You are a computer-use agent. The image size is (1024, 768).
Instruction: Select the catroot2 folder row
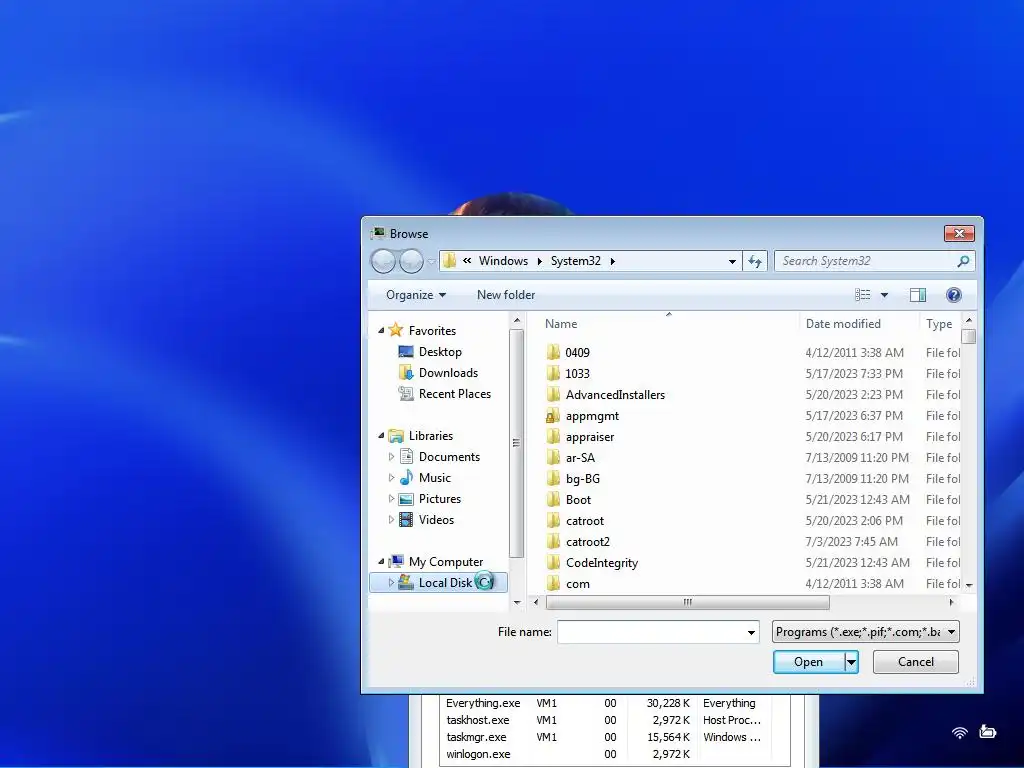click(751, 542)
